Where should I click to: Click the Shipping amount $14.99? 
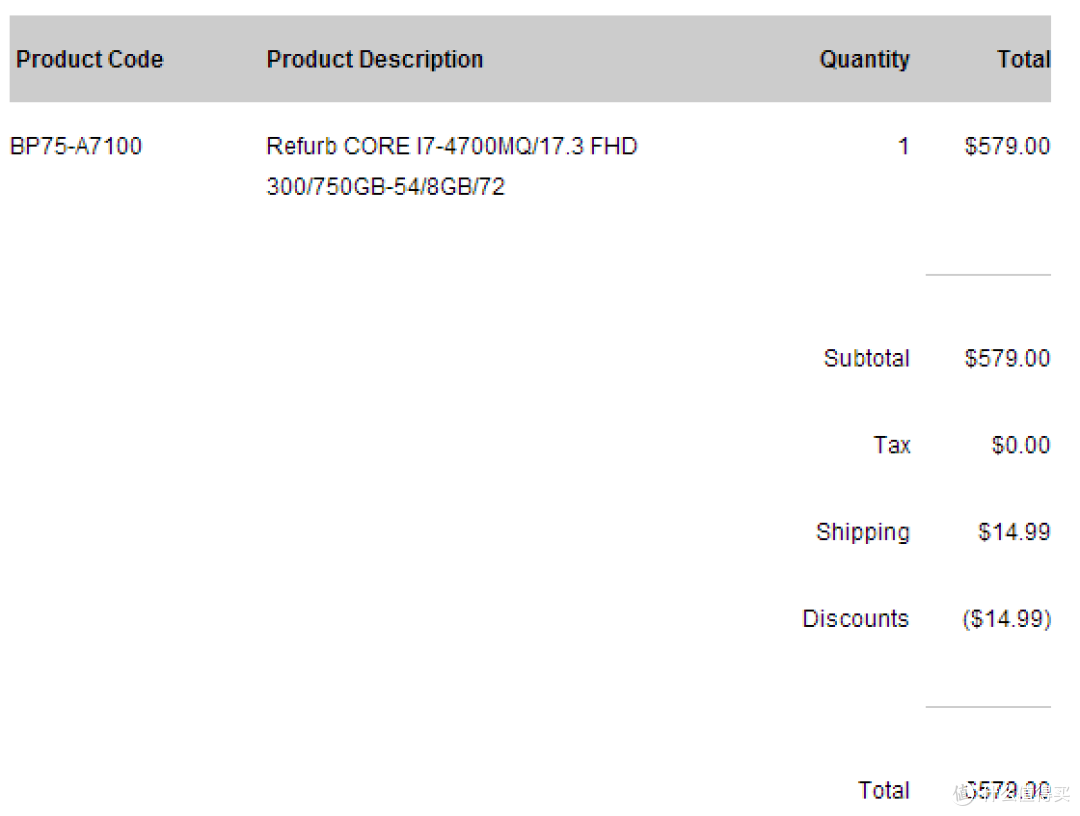[1014, 532]
